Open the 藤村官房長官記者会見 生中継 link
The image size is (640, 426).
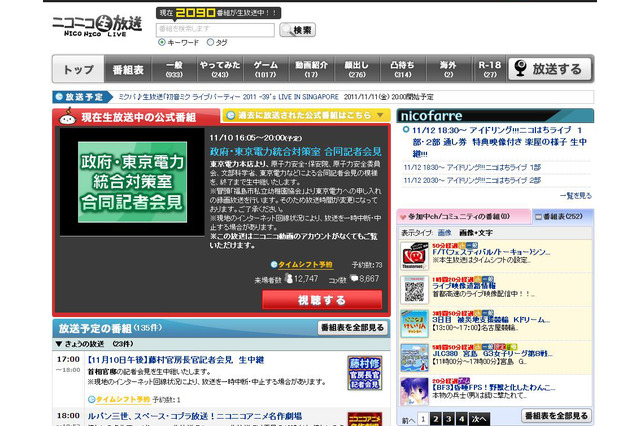tap(176, 360)
